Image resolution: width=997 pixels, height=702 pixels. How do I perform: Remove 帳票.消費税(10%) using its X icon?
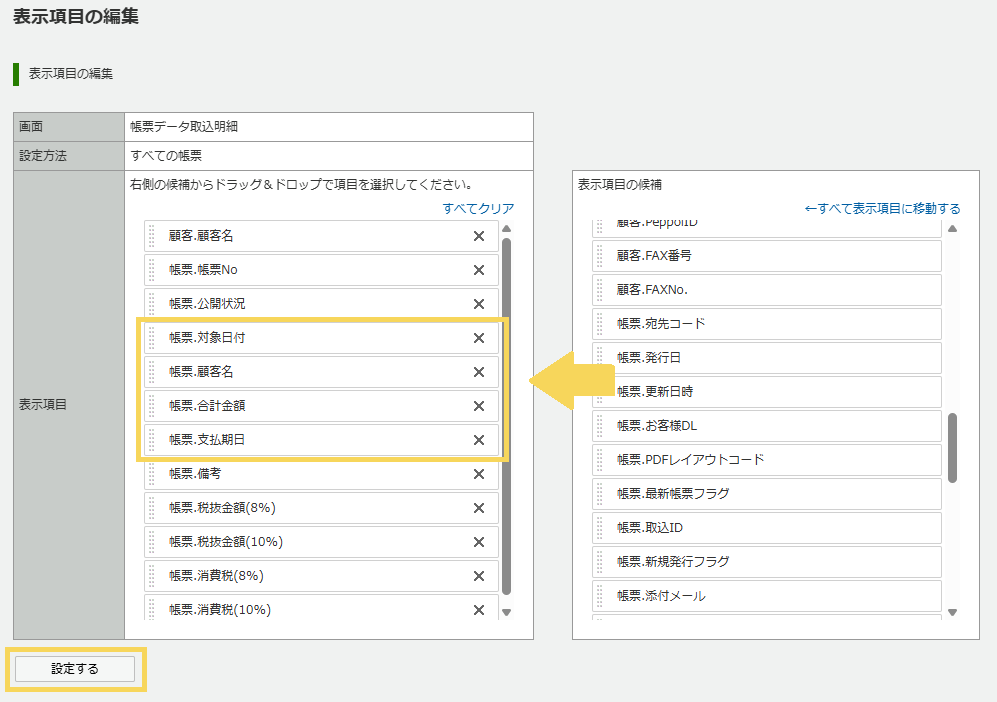[x=478, y=609]
